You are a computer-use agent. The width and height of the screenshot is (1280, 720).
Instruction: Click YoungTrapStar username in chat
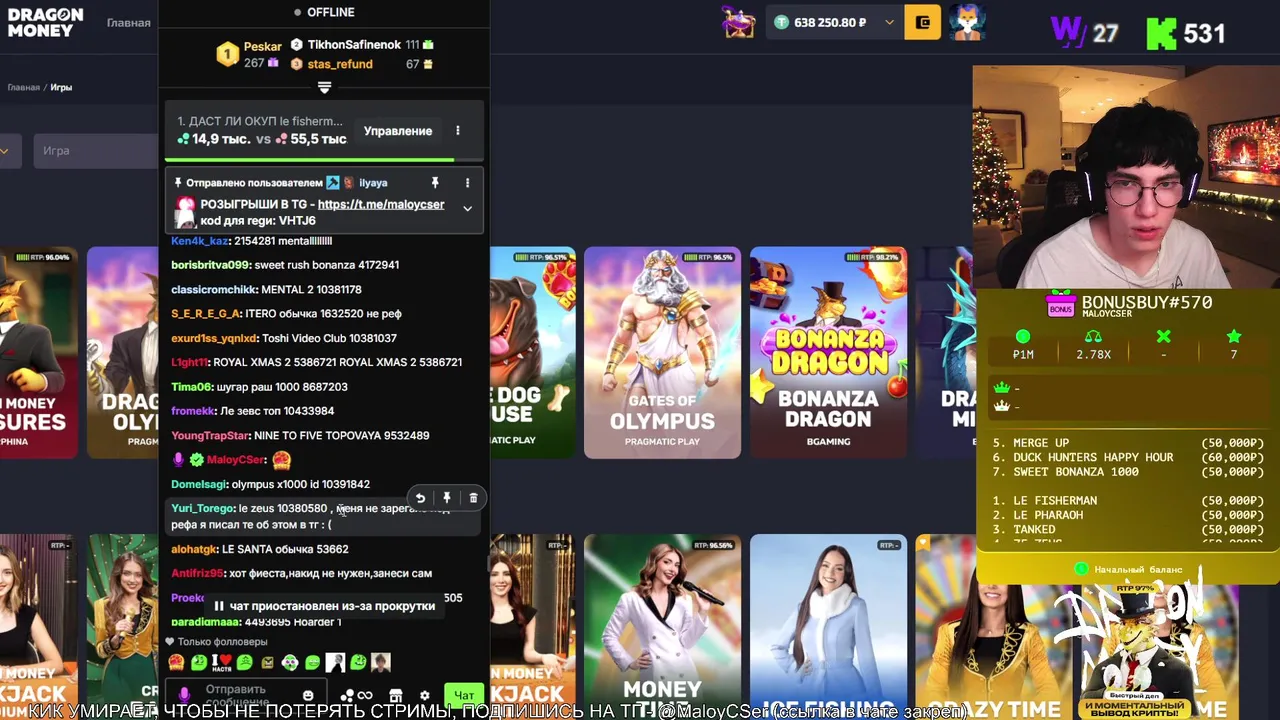[x=210, y=435]
